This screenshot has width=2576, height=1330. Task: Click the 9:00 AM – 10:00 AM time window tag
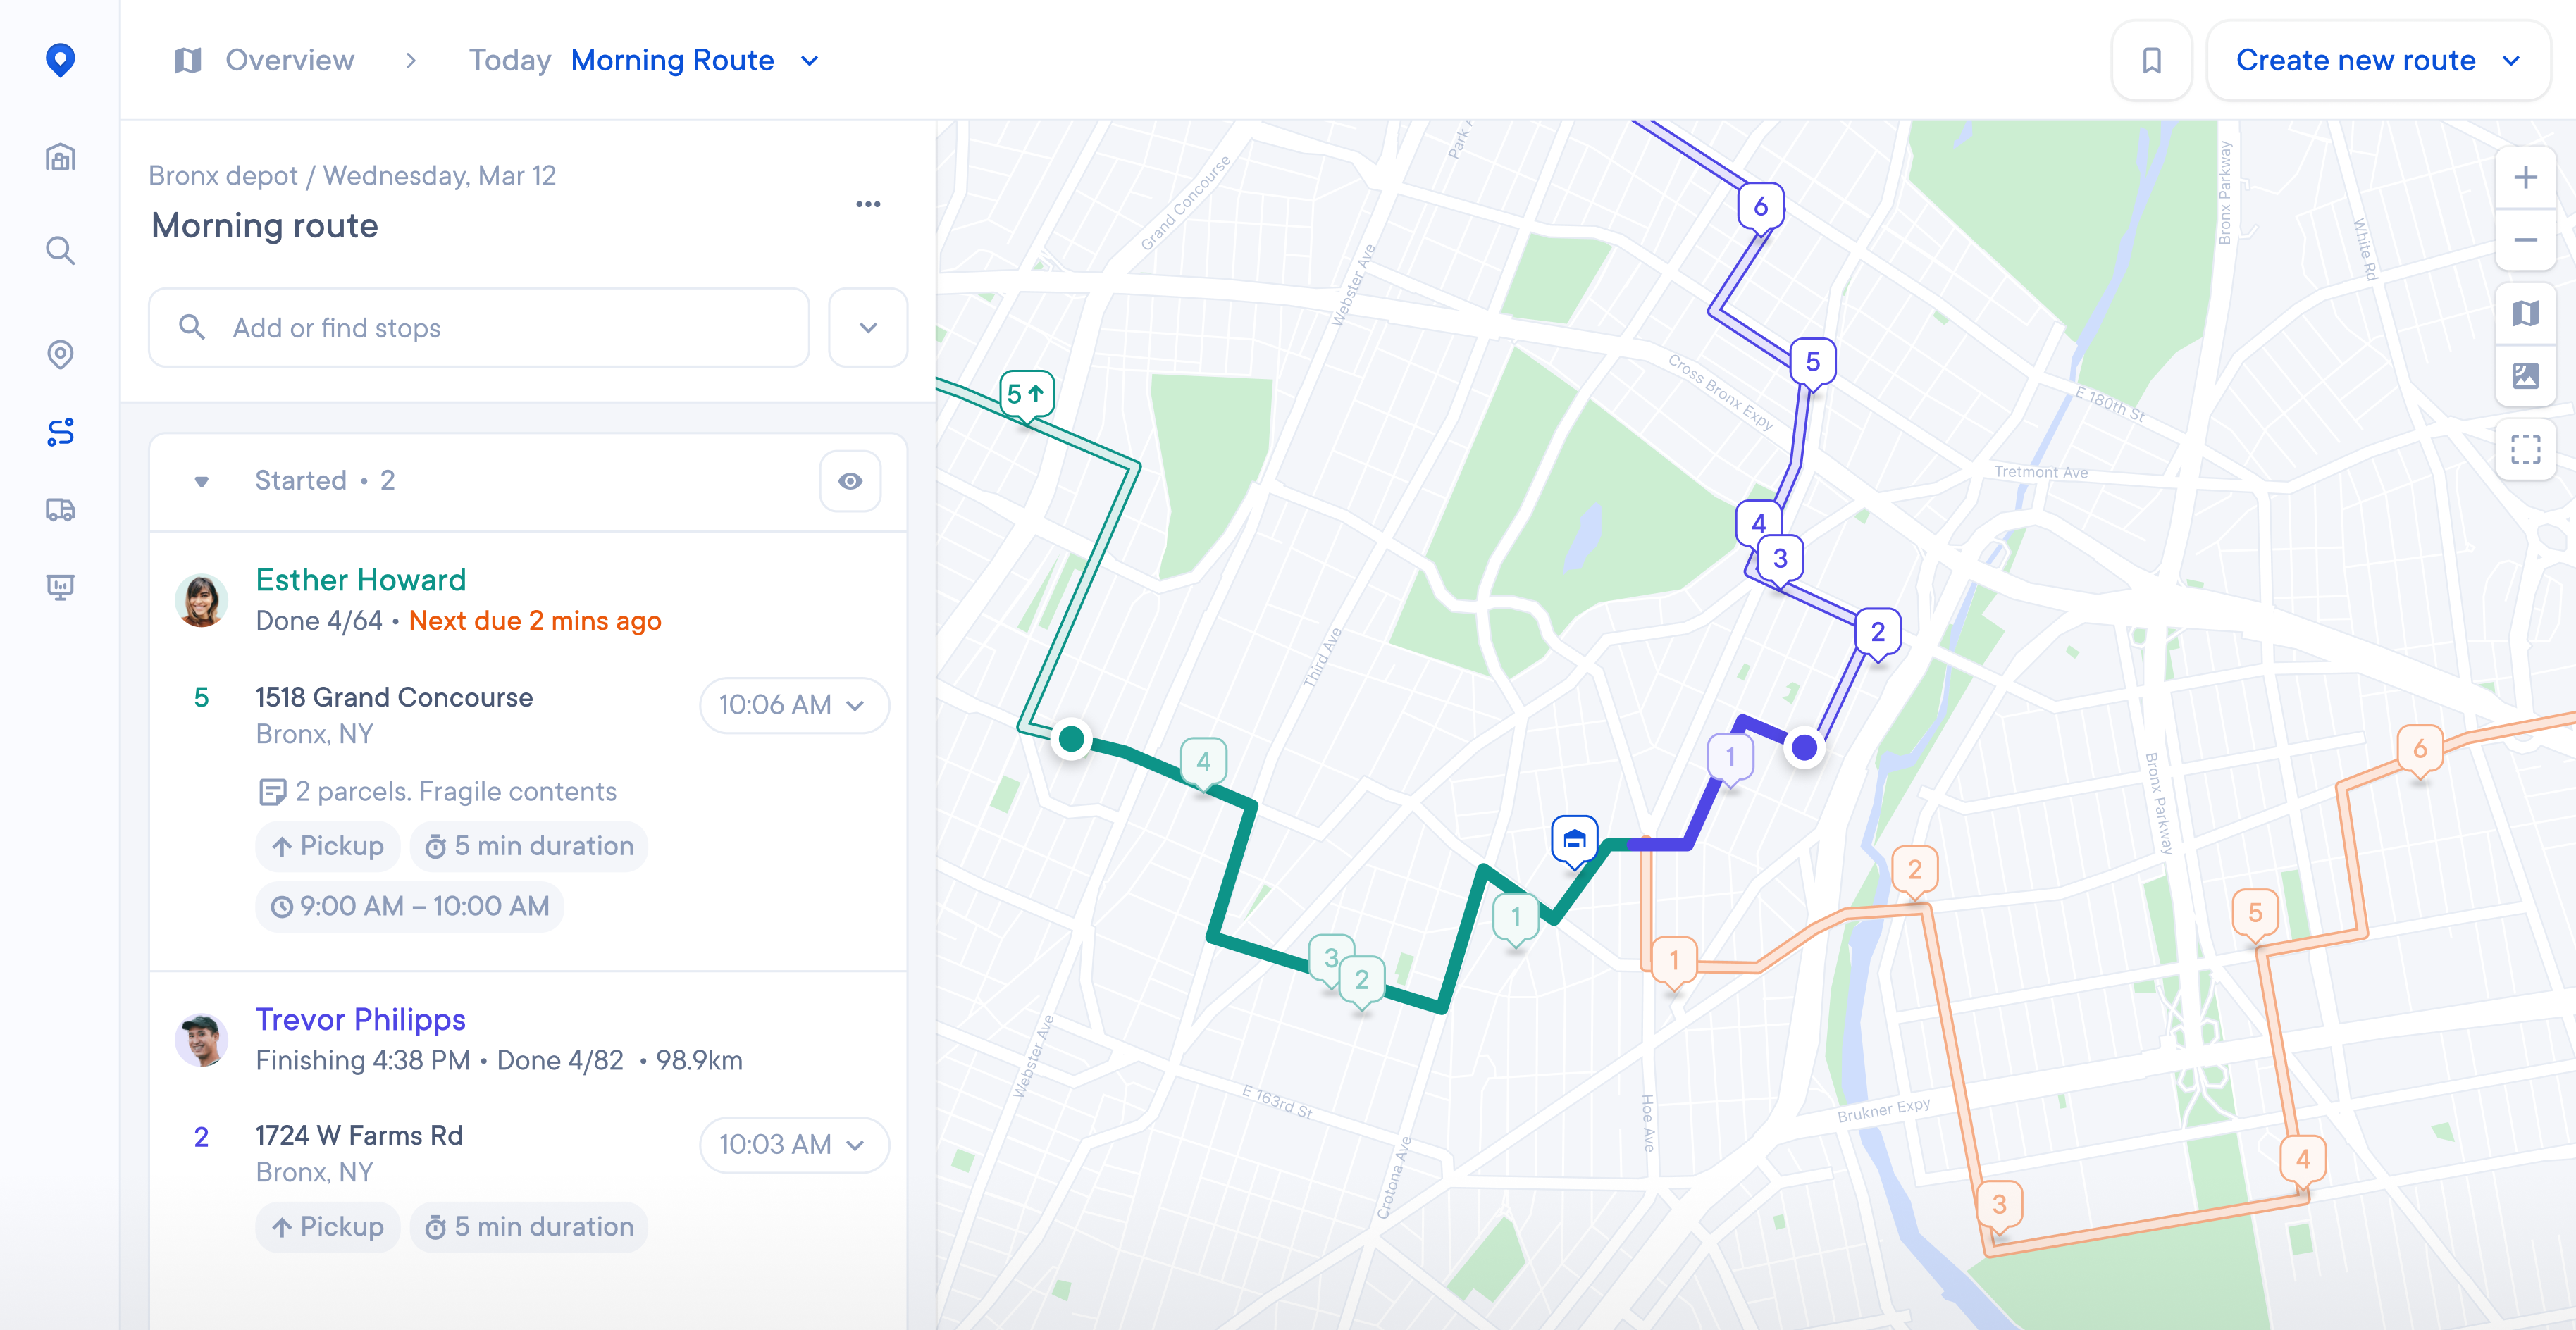tap(409, 906)
